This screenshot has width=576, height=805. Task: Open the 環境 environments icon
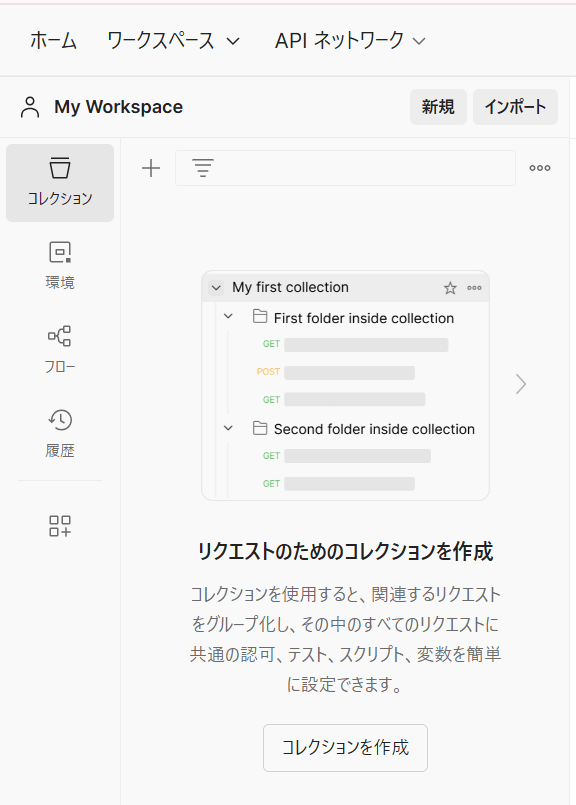[60, 265]
